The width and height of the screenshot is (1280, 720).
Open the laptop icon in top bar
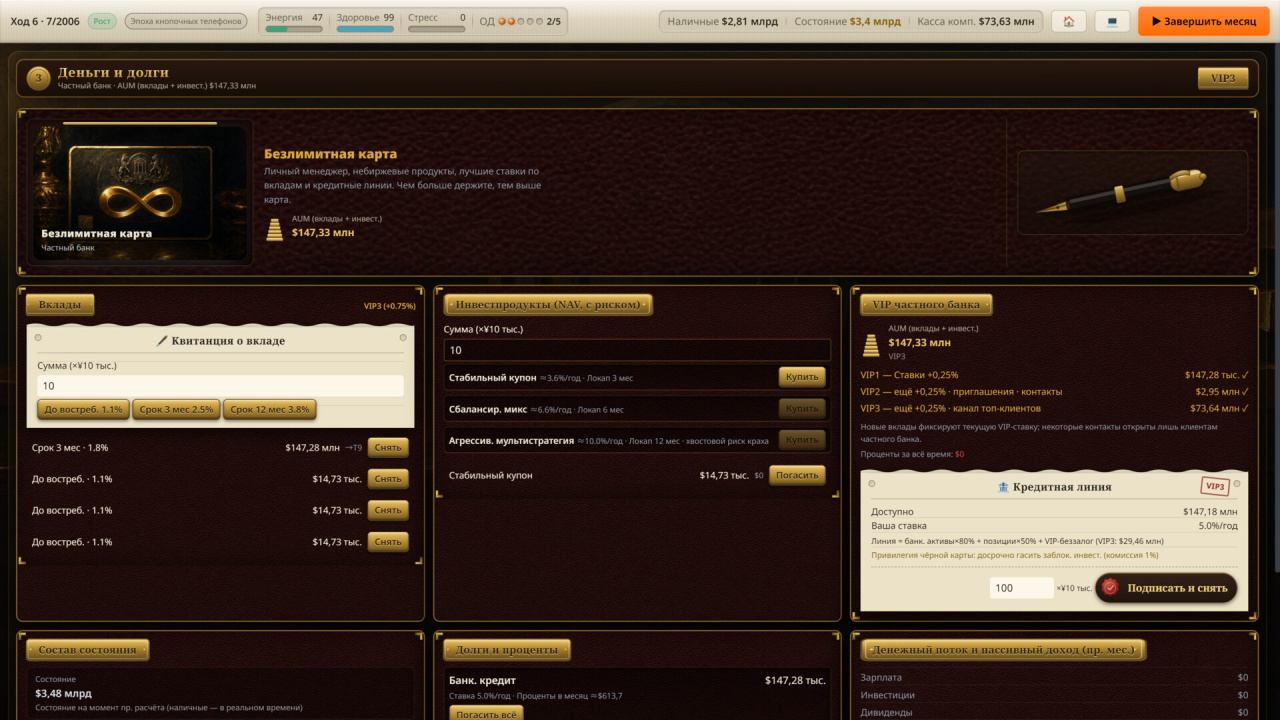[x=1112, y=21]
